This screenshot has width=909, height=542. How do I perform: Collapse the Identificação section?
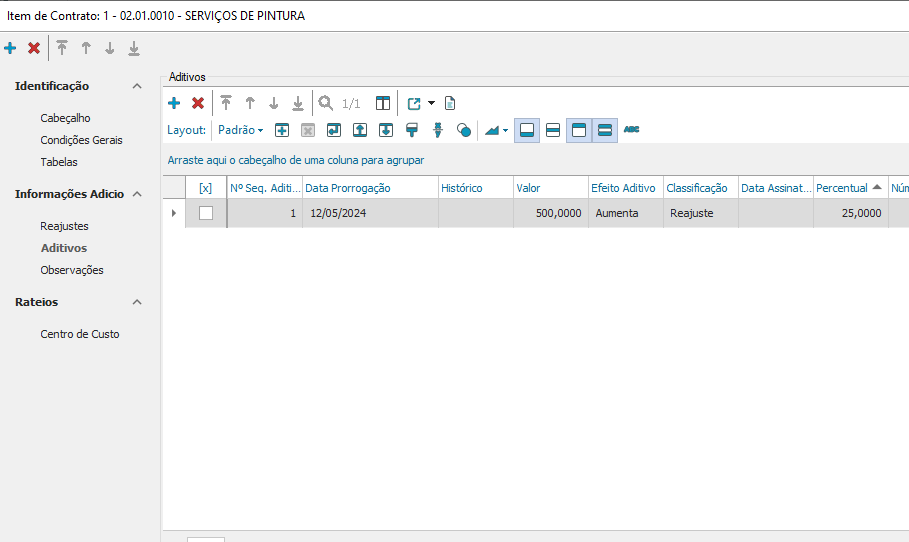137,86
